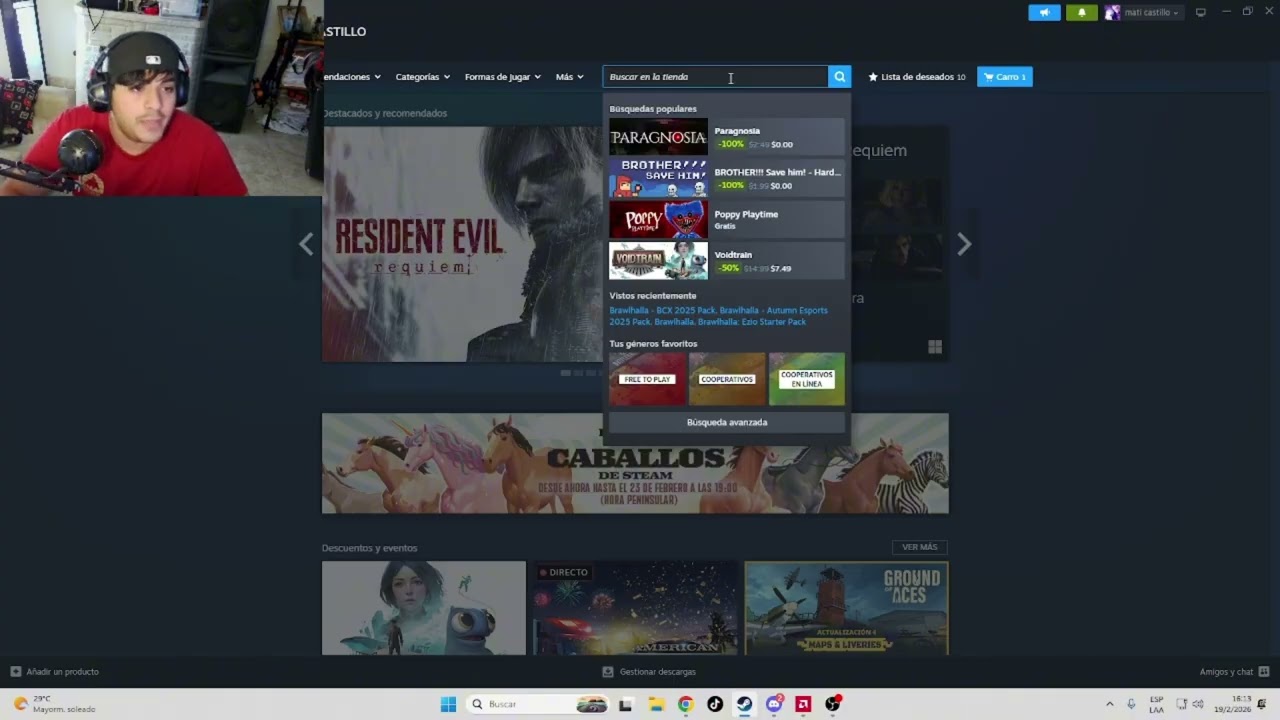Viewport: 1280px width, 720px height.
Task: Click the mati castillo profile avatar
Action: coord(1112,13)
